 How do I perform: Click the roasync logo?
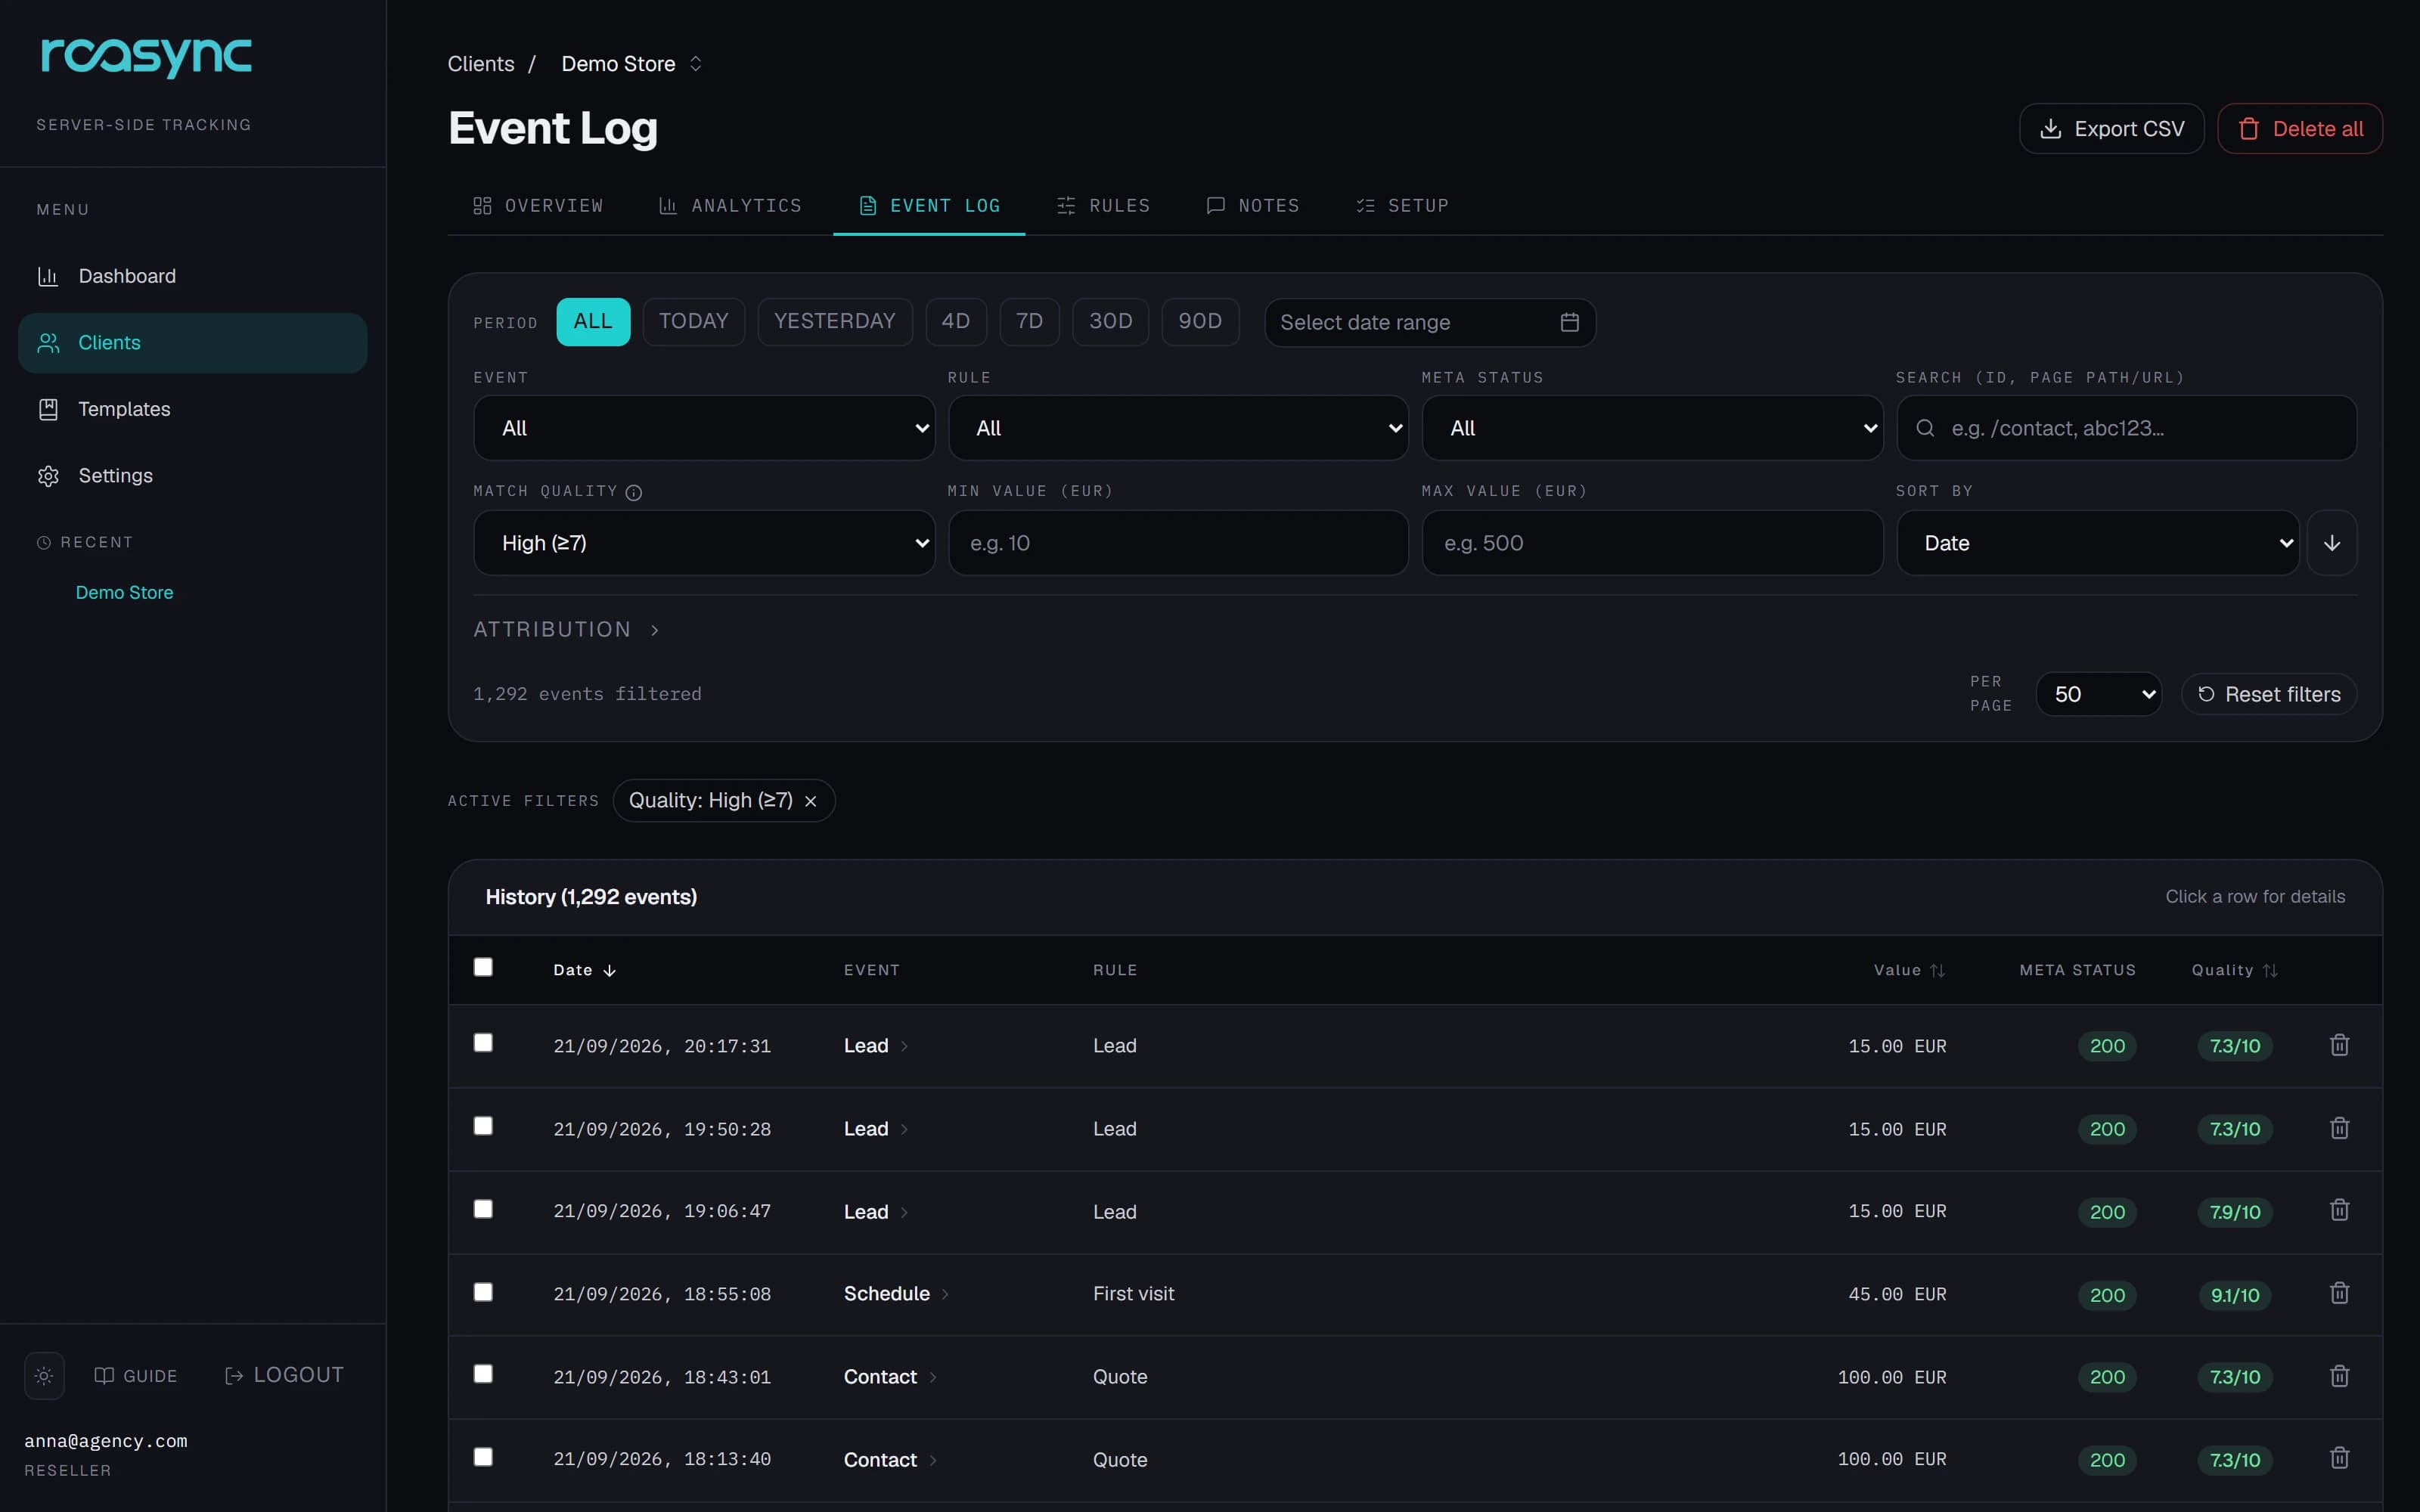(146, 57)
